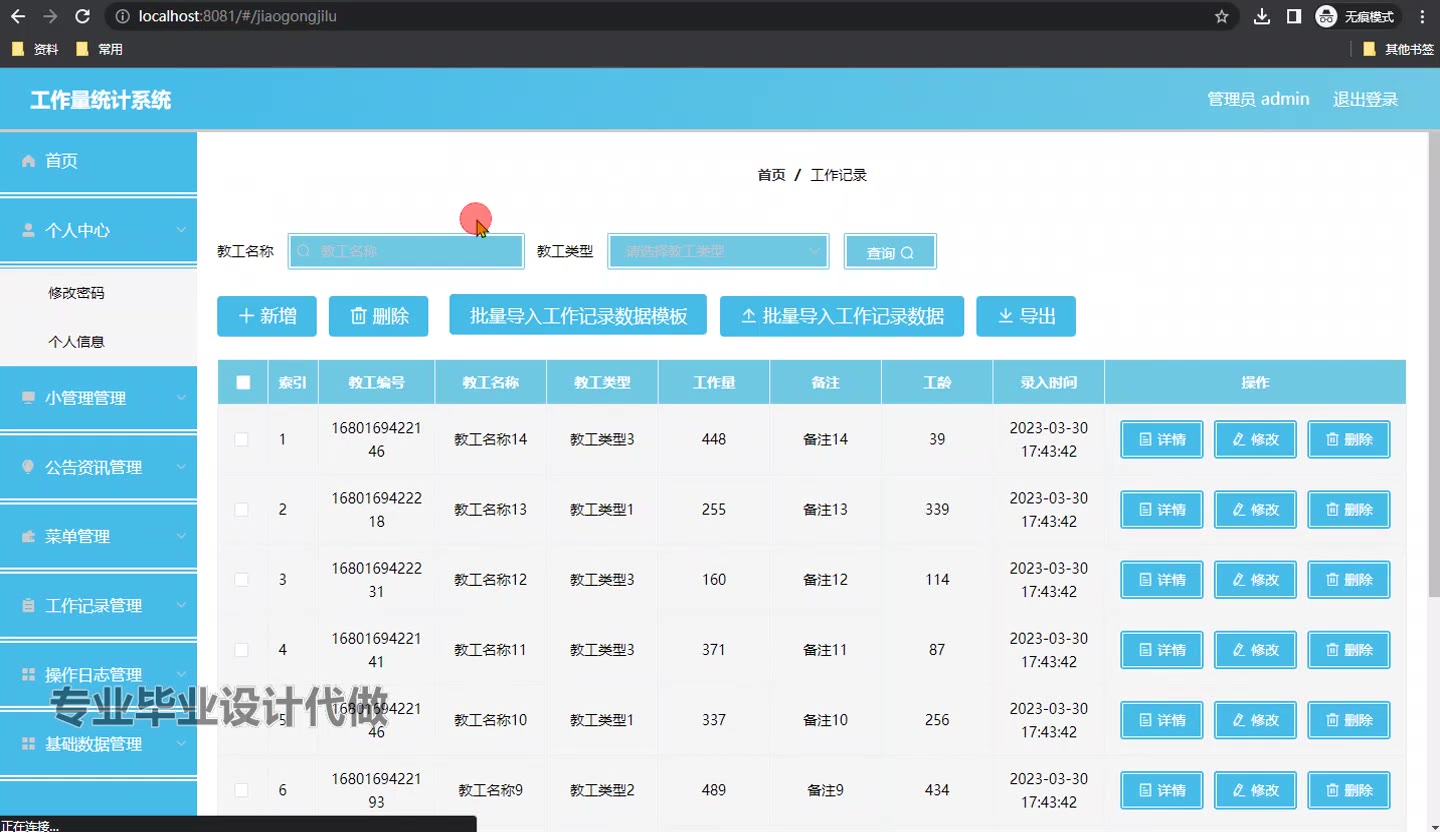Click the trash icon on 删除 toolbar button
This screenshot has width=1440, height=832.
[358, 316]
